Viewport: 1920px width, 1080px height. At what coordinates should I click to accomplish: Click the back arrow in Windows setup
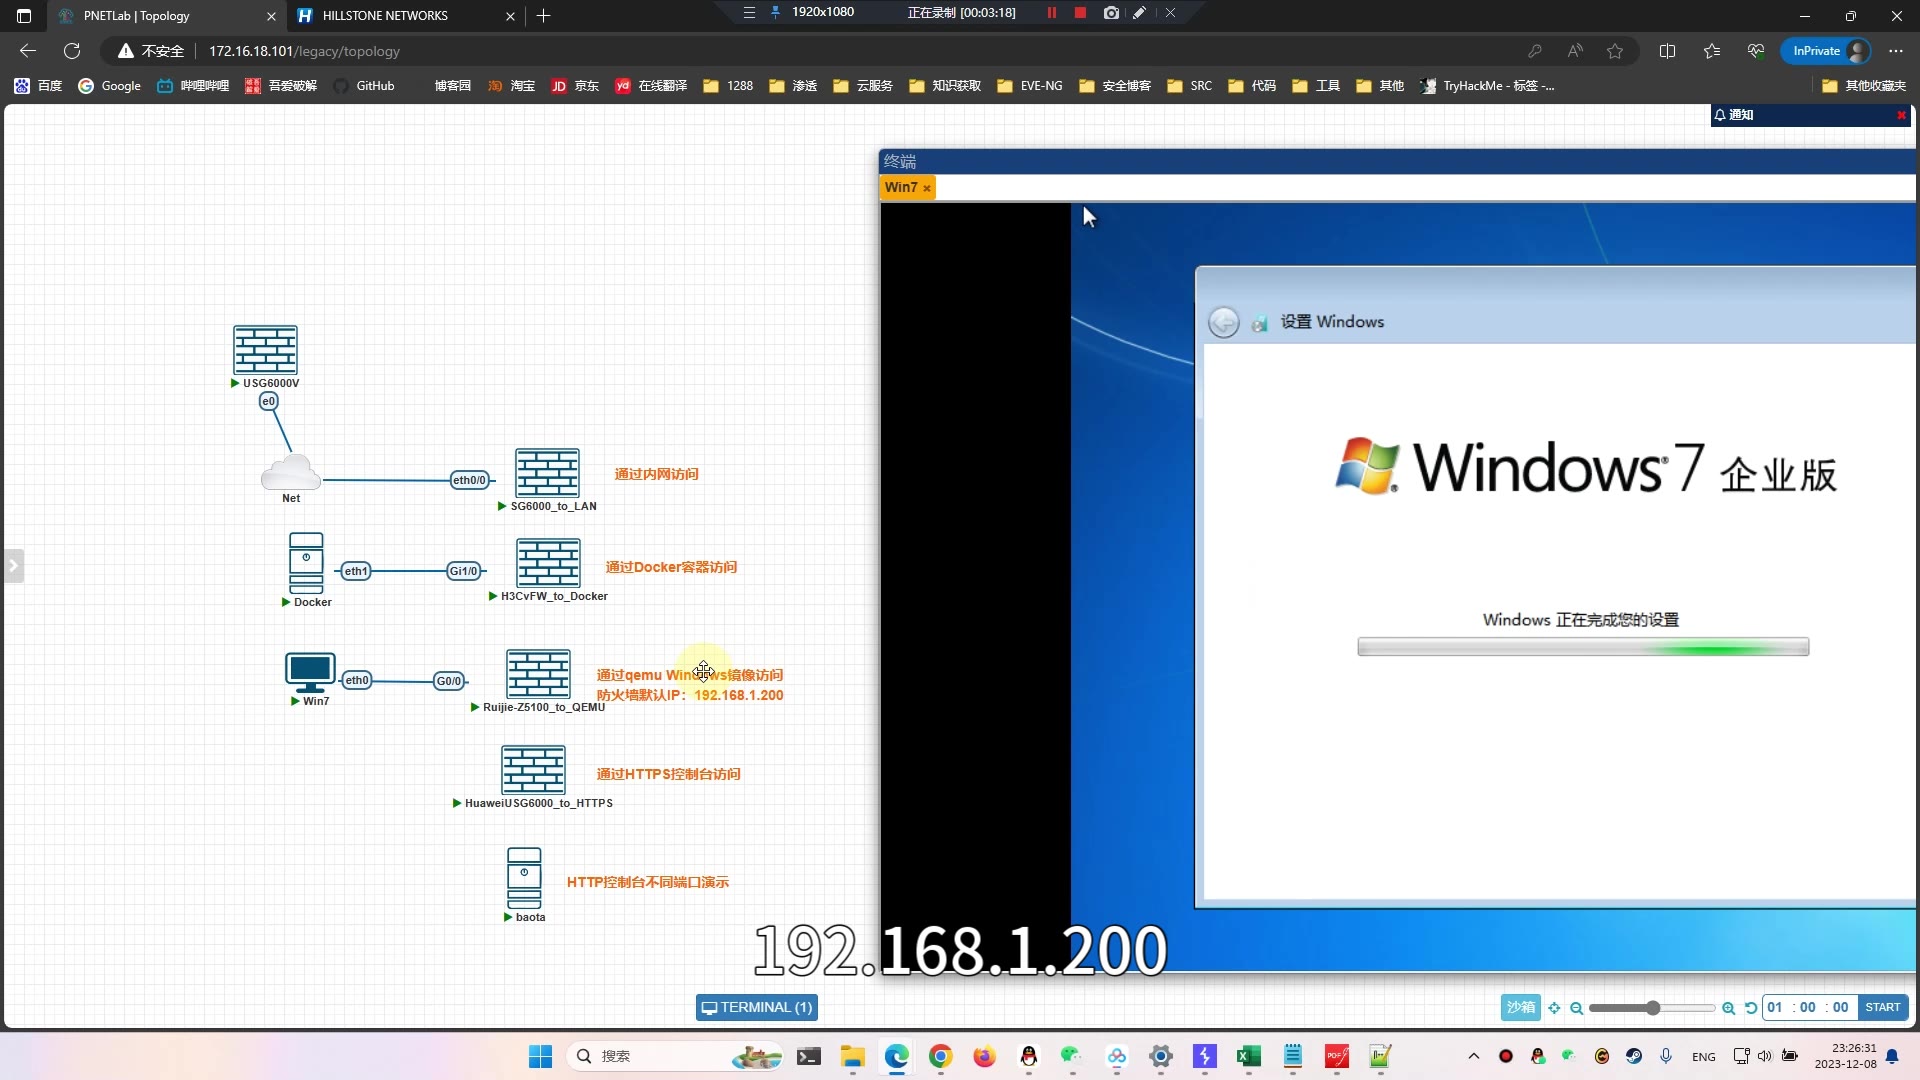1223,322
